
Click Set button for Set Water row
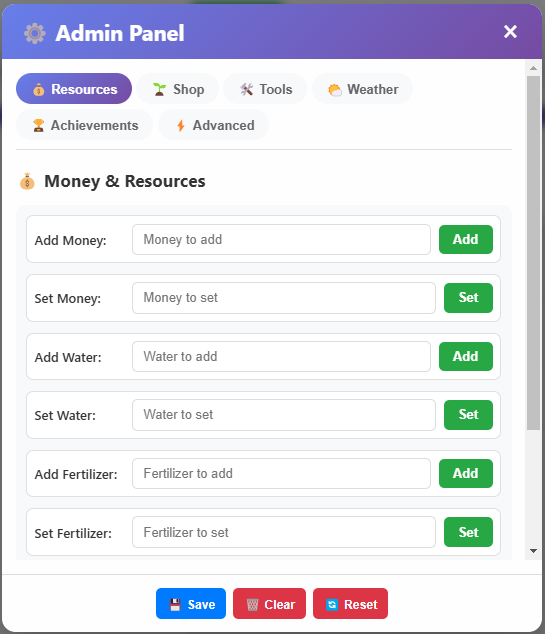468,415
